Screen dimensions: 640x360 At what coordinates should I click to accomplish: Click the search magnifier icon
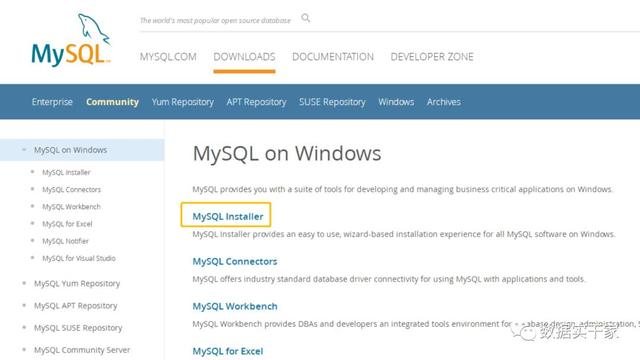click(305, 18)
